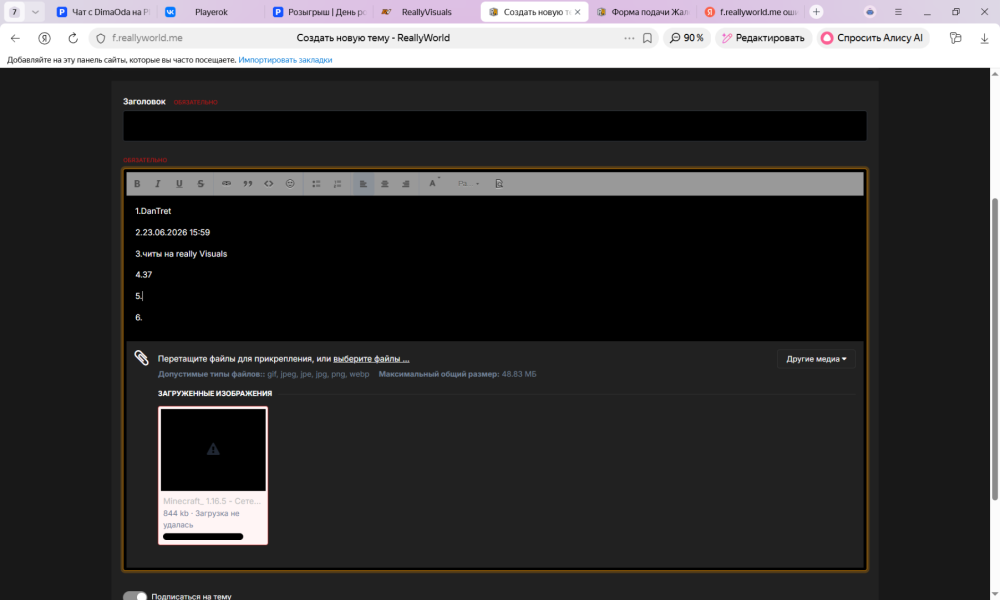The image size is (1000, 600).
Task: Switch to the f.reallyworld.me ошибка tab
Action: [x=751, y=11]
